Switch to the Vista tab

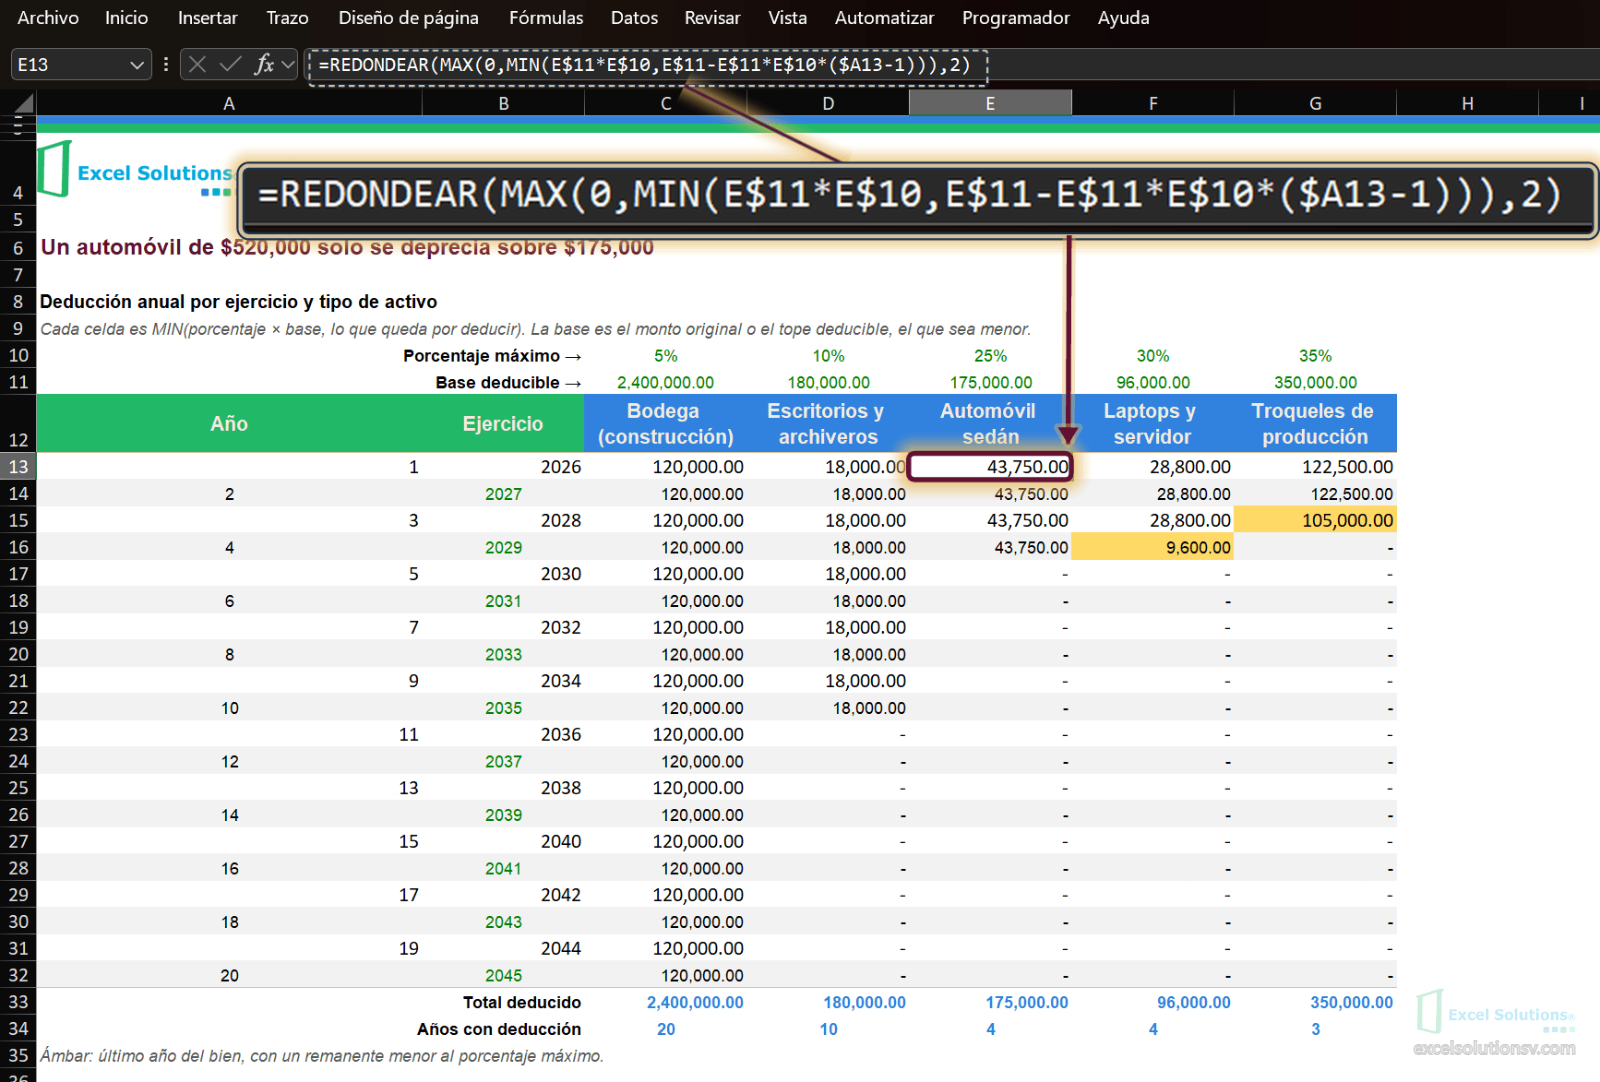[787, 18]
